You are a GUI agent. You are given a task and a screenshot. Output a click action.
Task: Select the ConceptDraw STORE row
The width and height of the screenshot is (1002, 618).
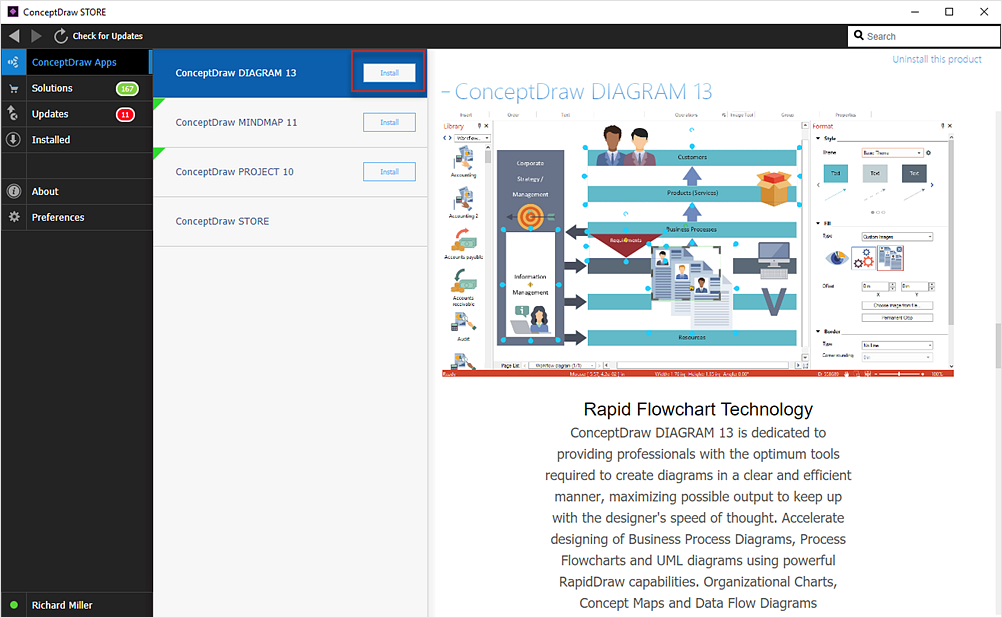290,221
